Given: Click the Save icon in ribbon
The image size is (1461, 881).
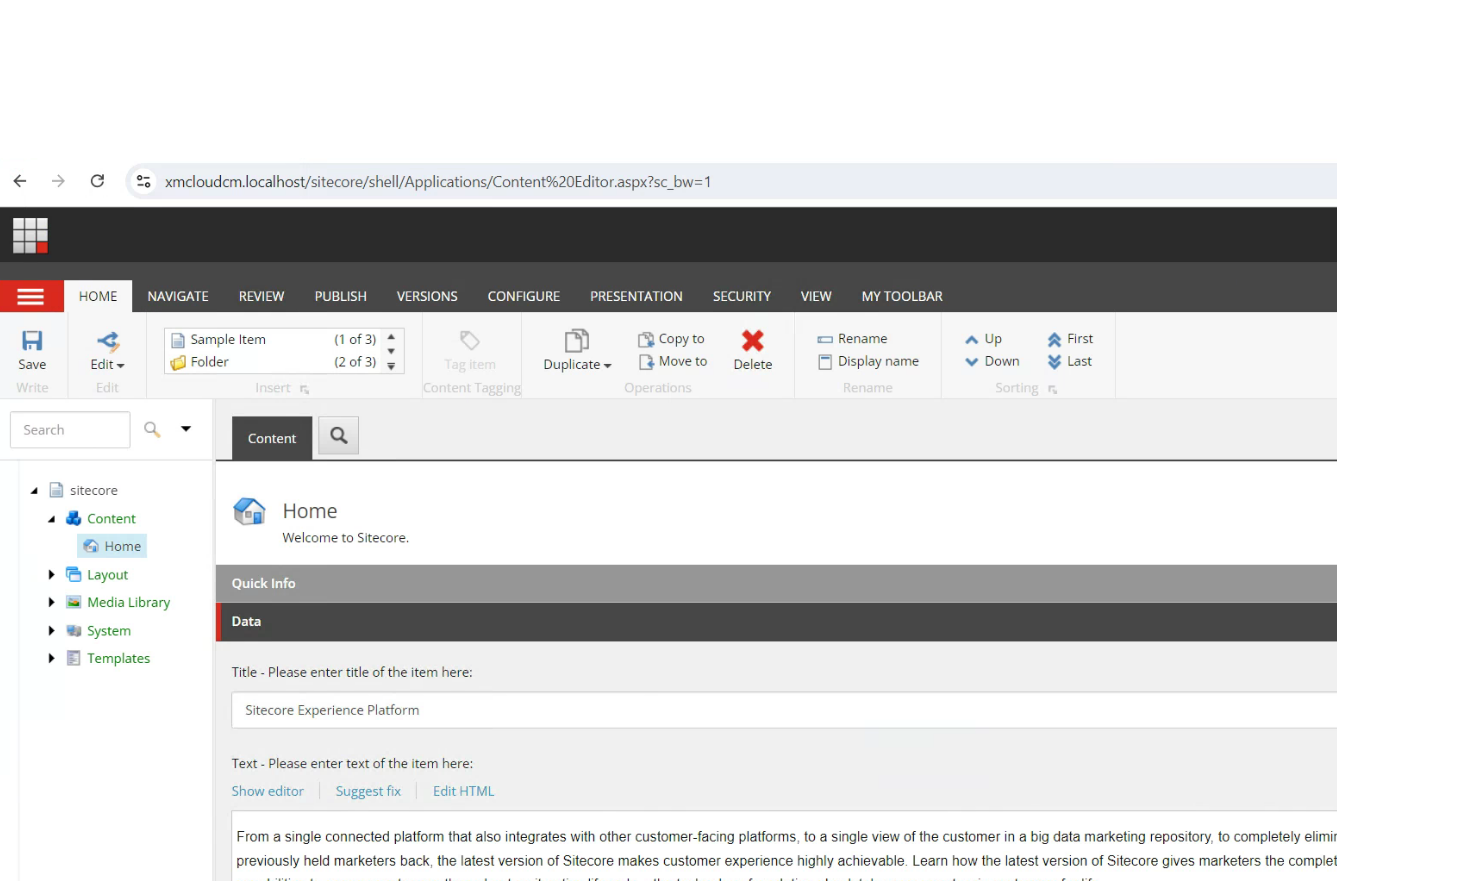Looking at the screenshot, I should coord(32,342).
